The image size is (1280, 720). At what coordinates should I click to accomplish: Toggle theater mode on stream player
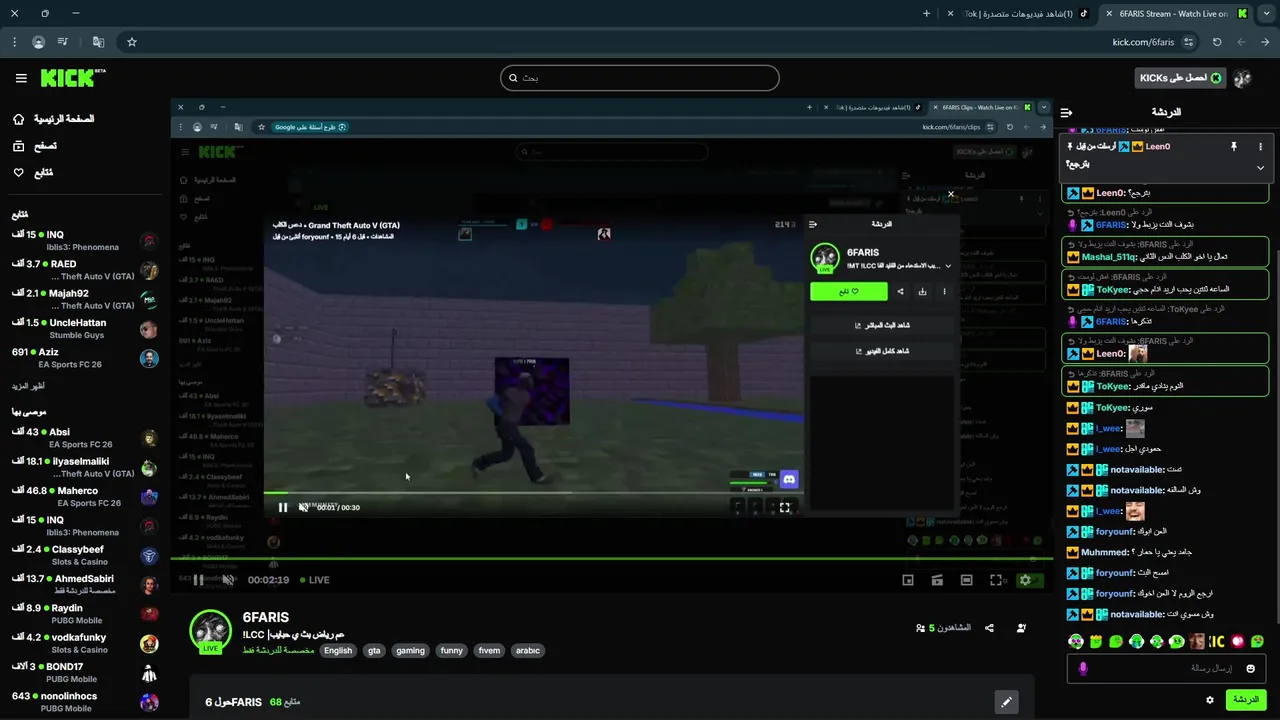click(x=966, y=580)
